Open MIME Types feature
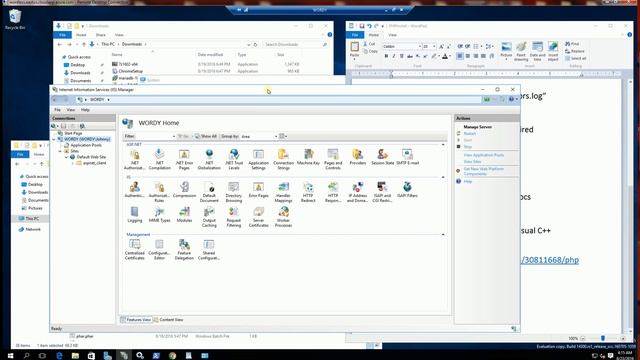The height and width of the screenshot is (360, 640). coord(160,215)
